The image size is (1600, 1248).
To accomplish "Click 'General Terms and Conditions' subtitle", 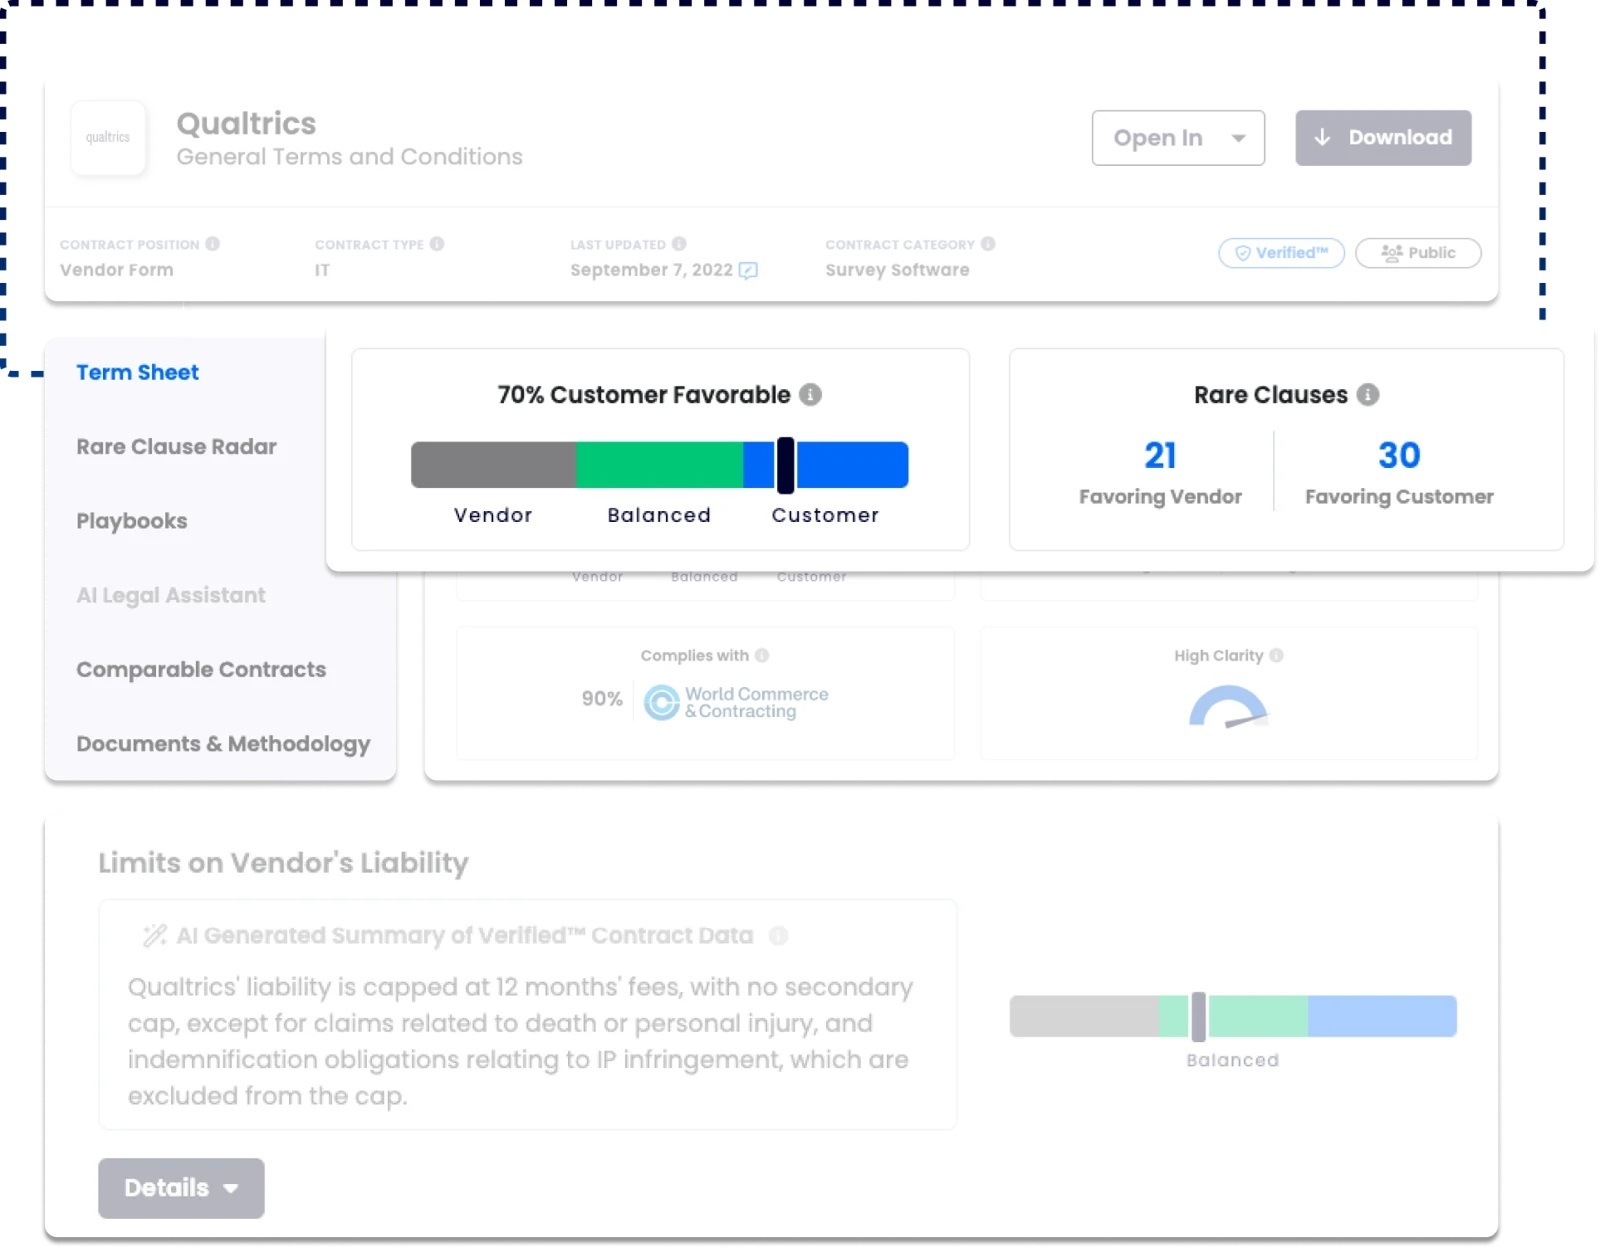I will click(349, 157).
